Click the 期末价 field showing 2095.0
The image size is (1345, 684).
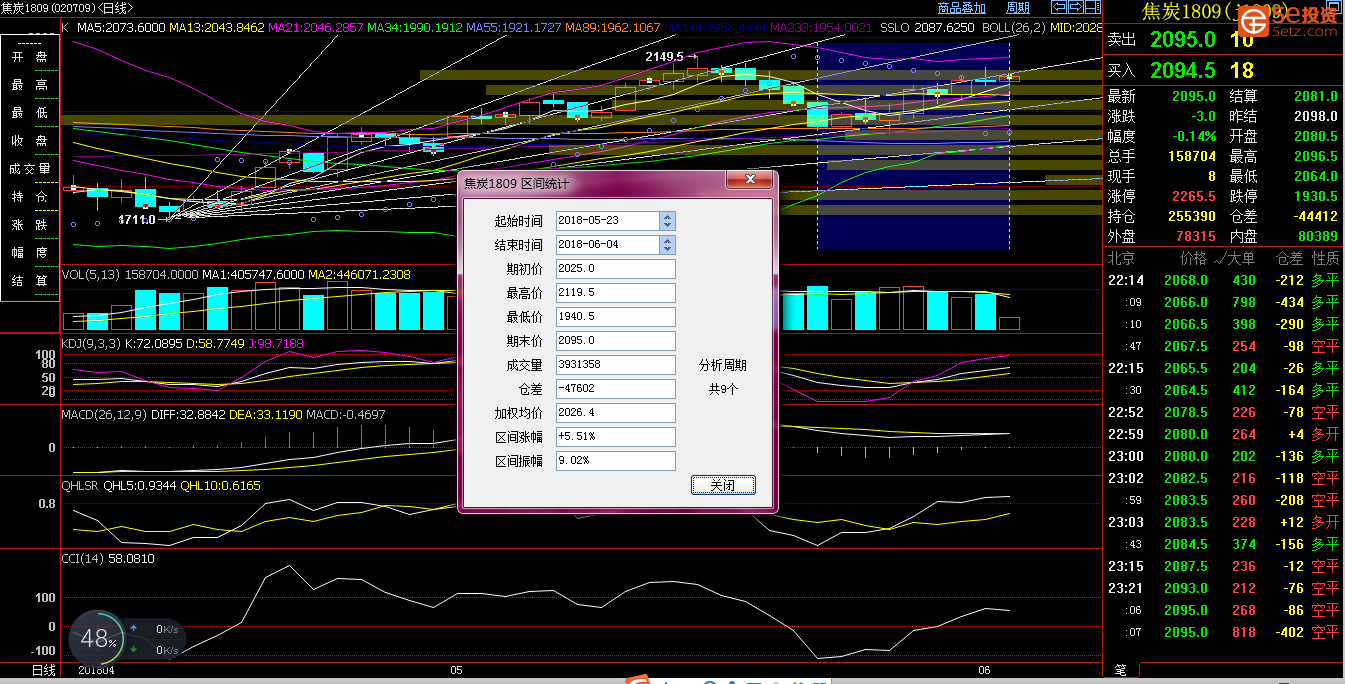(x=616, y=341)
